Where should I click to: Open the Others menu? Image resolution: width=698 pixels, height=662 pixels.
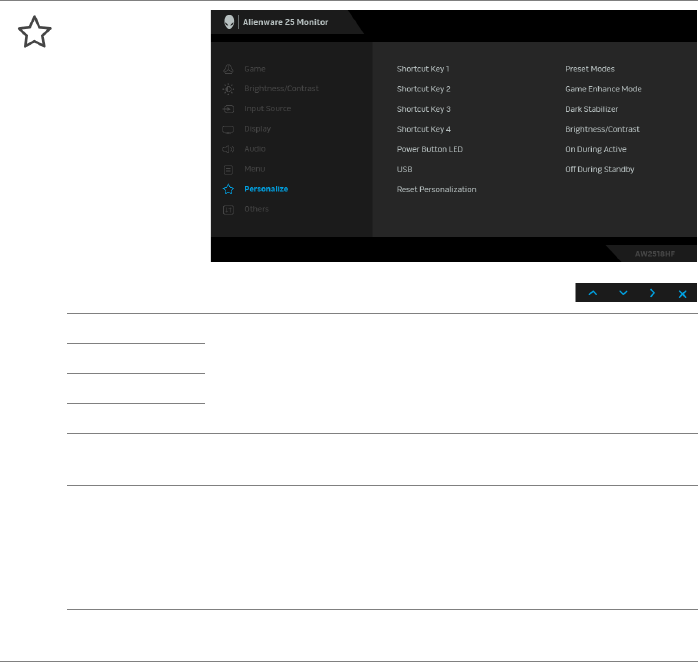(256, 209)
